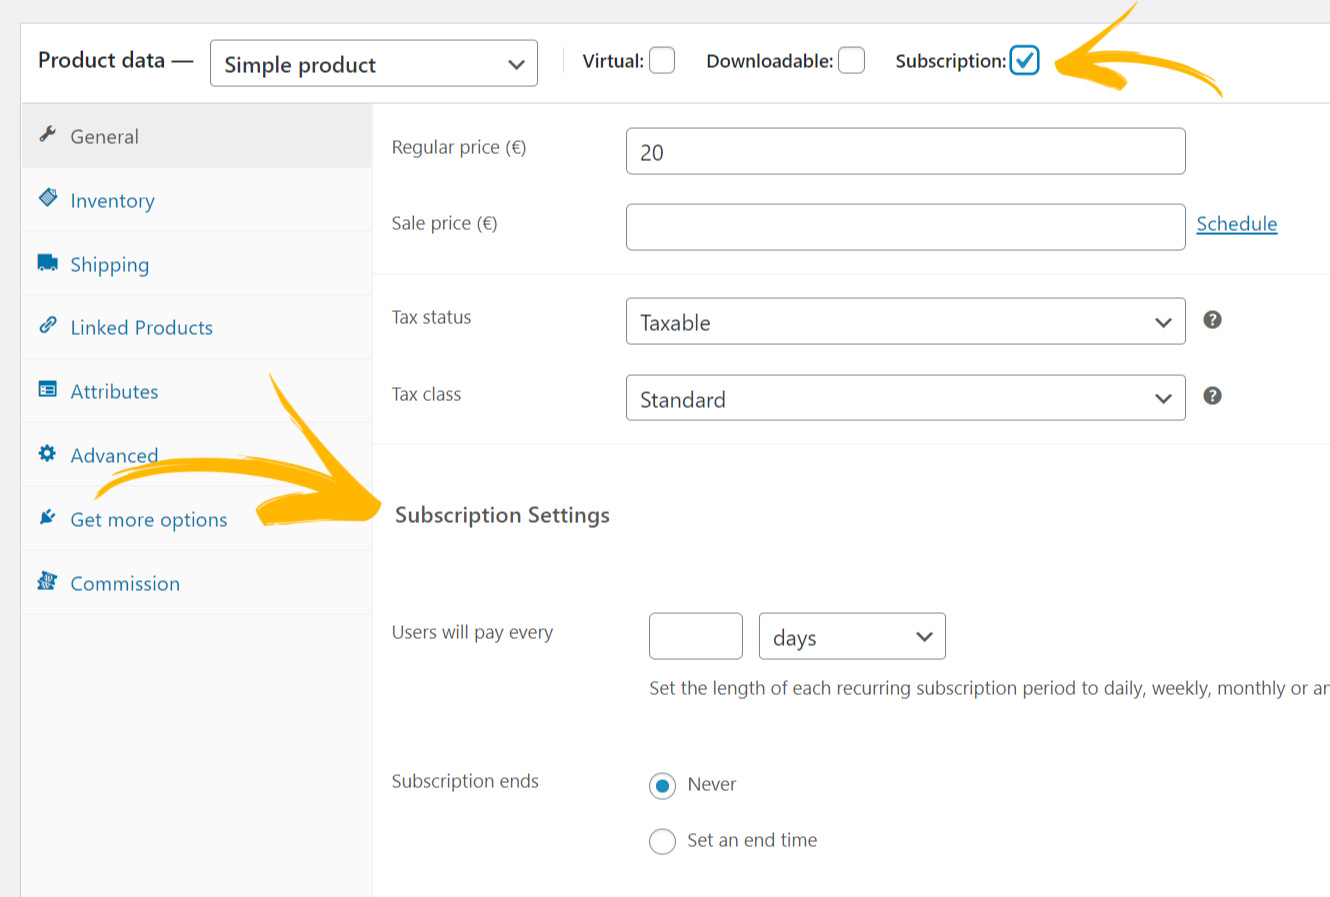Screen dimensions: 1330x897
Task: Click the Schedule sale price link
Action: (x=1237, y=224)
